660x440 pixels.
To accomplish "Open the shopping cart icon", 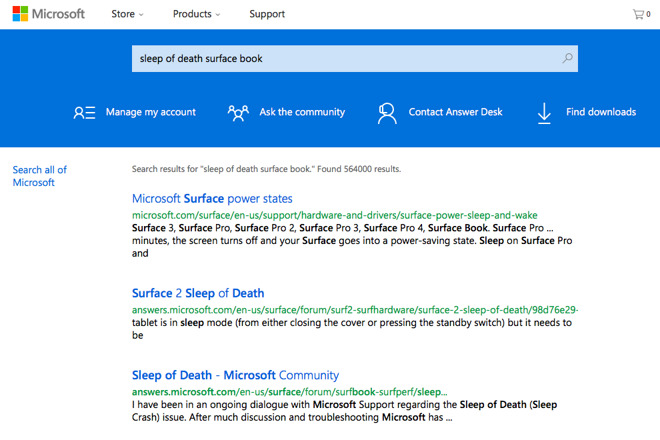I will (x=638, y=14).
